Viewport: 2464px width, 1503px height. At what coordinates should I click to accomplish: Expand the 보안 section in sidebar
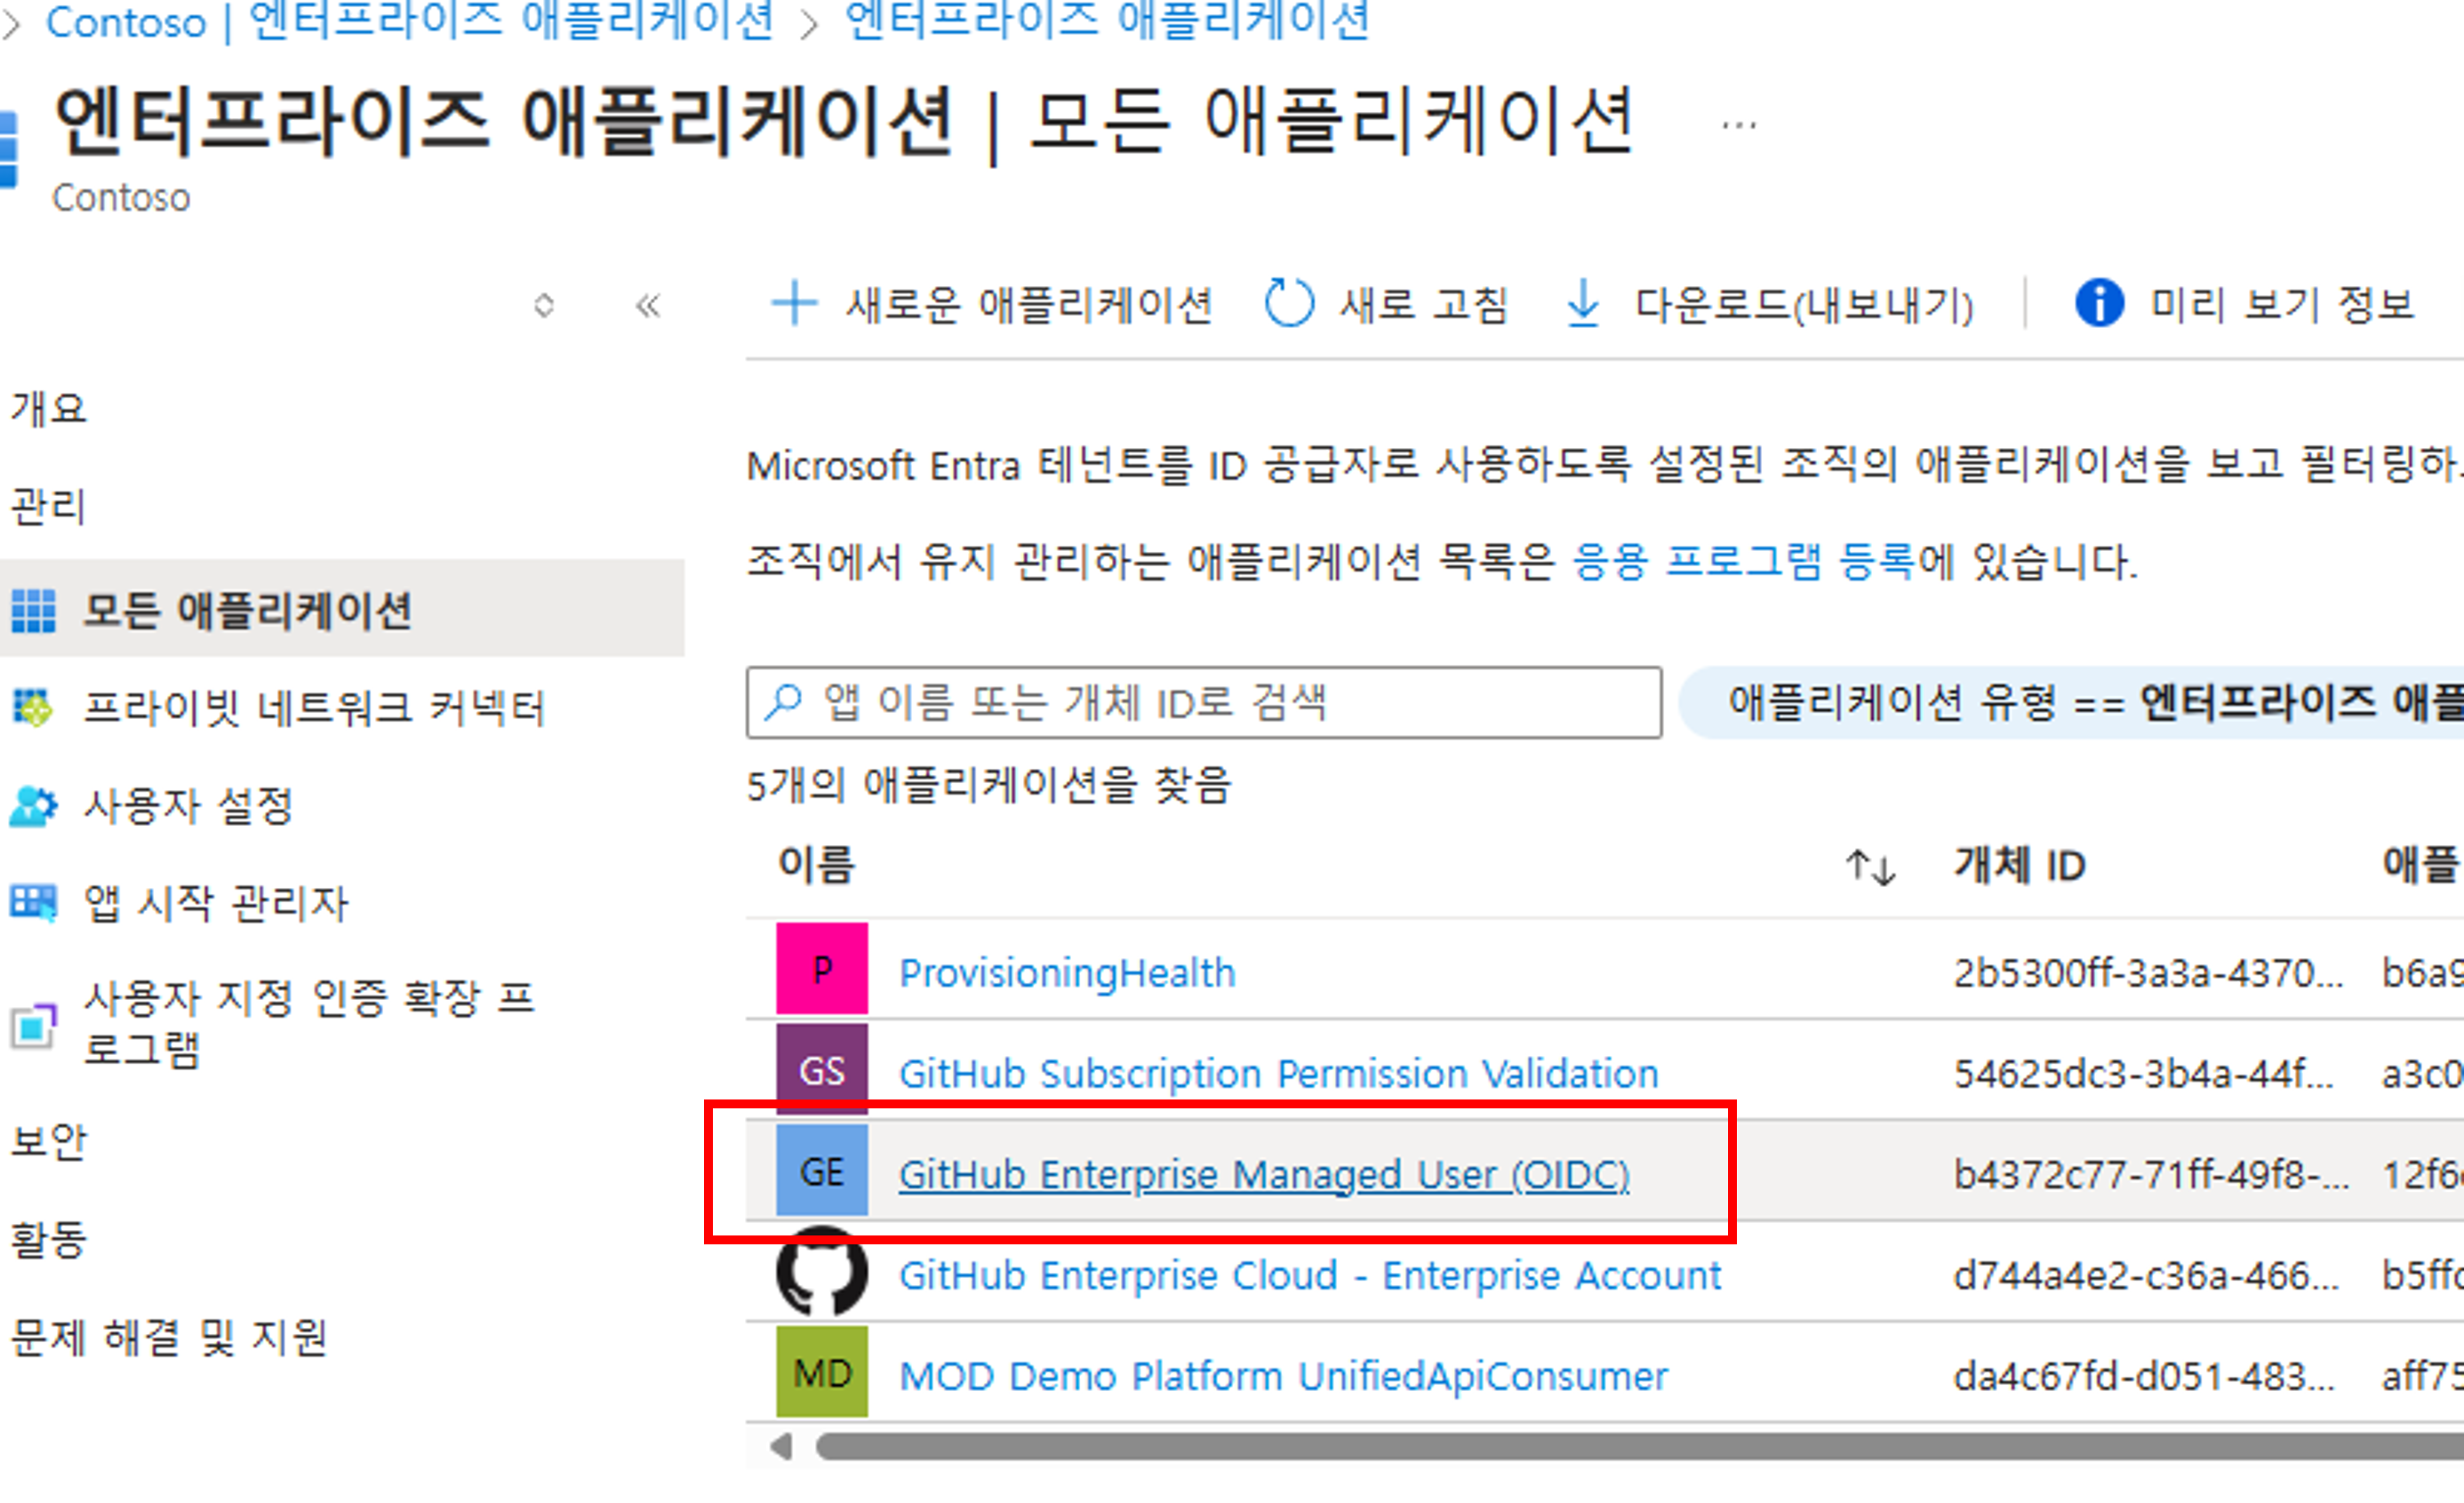point(48,1142)
